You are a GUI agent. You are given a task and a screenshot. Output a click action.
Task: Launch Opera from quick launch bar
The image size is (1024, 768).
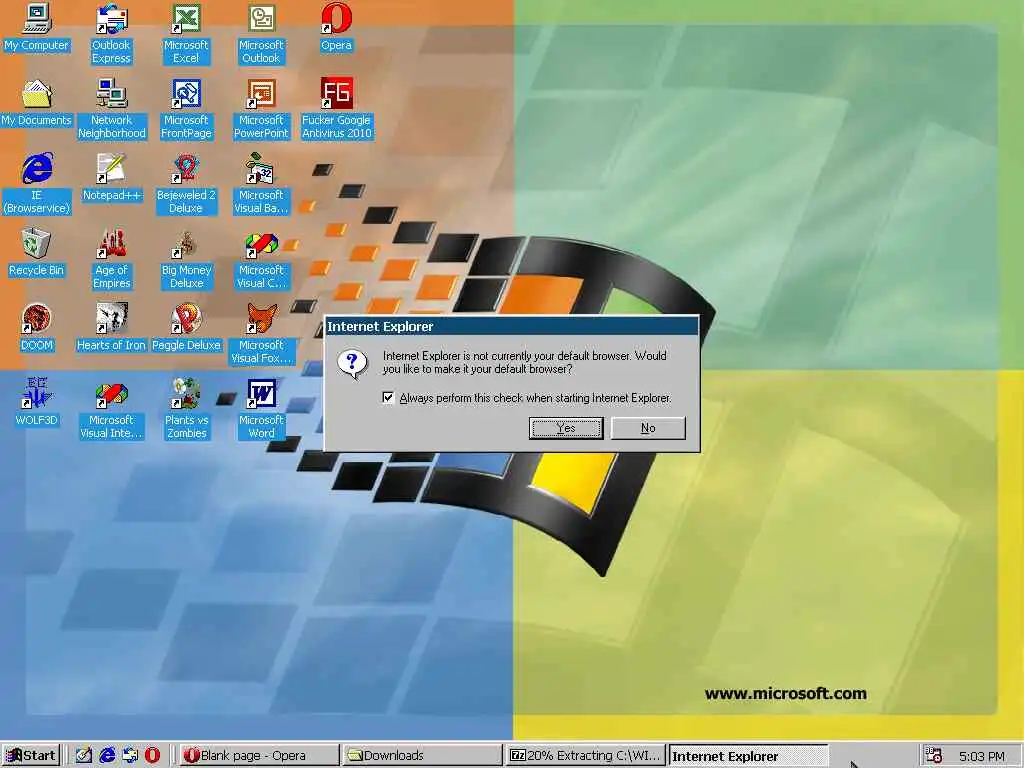(152, 756)
